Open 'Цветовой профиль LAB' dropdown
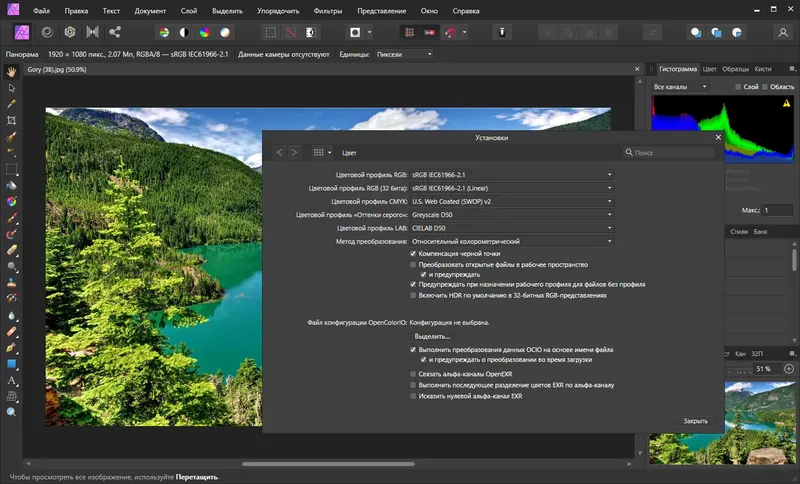Viewport: 800px width, 484px height. click(511, 228)
